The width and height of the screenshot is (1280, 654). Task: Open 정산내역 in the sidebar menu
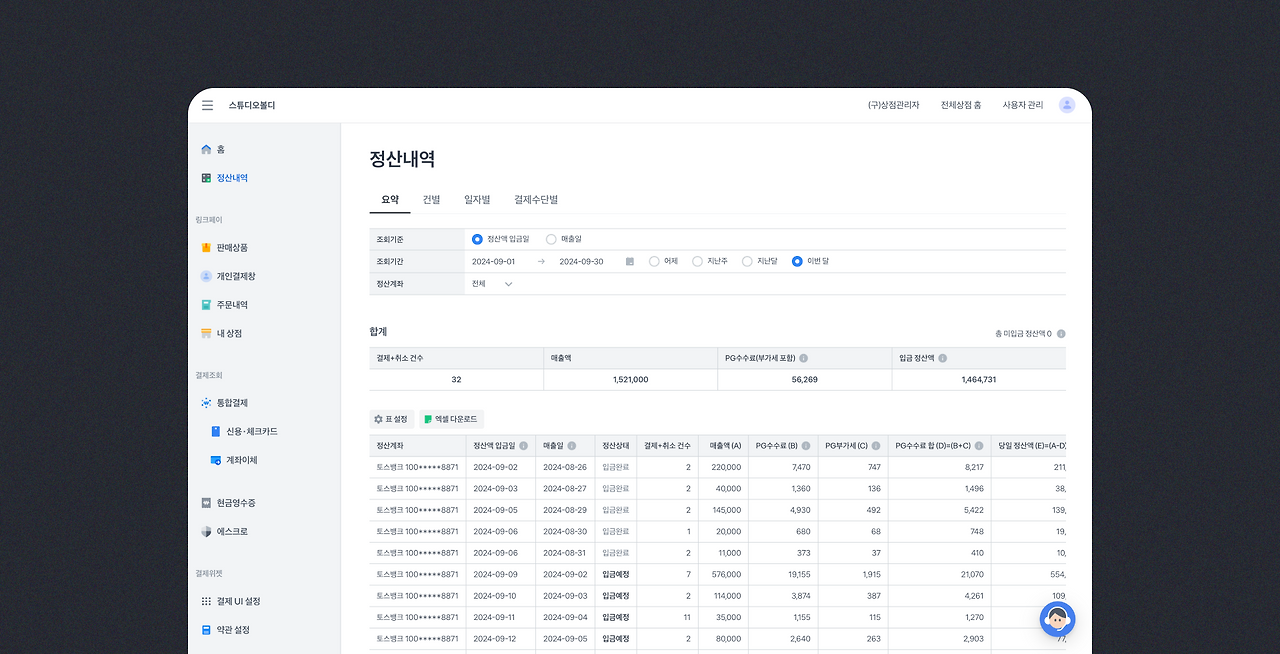tap(232, 178)
